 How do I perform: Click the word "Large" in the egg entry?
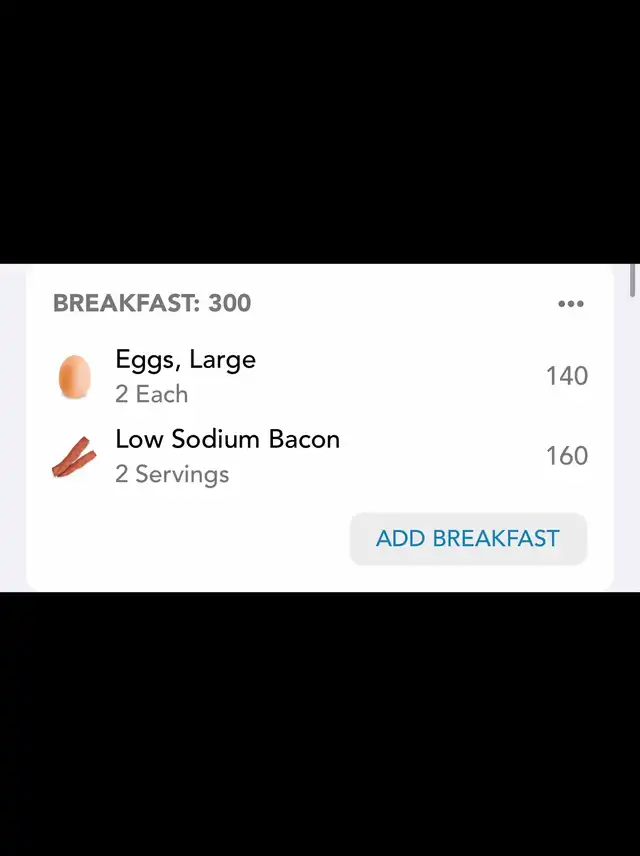click(222, 361)
